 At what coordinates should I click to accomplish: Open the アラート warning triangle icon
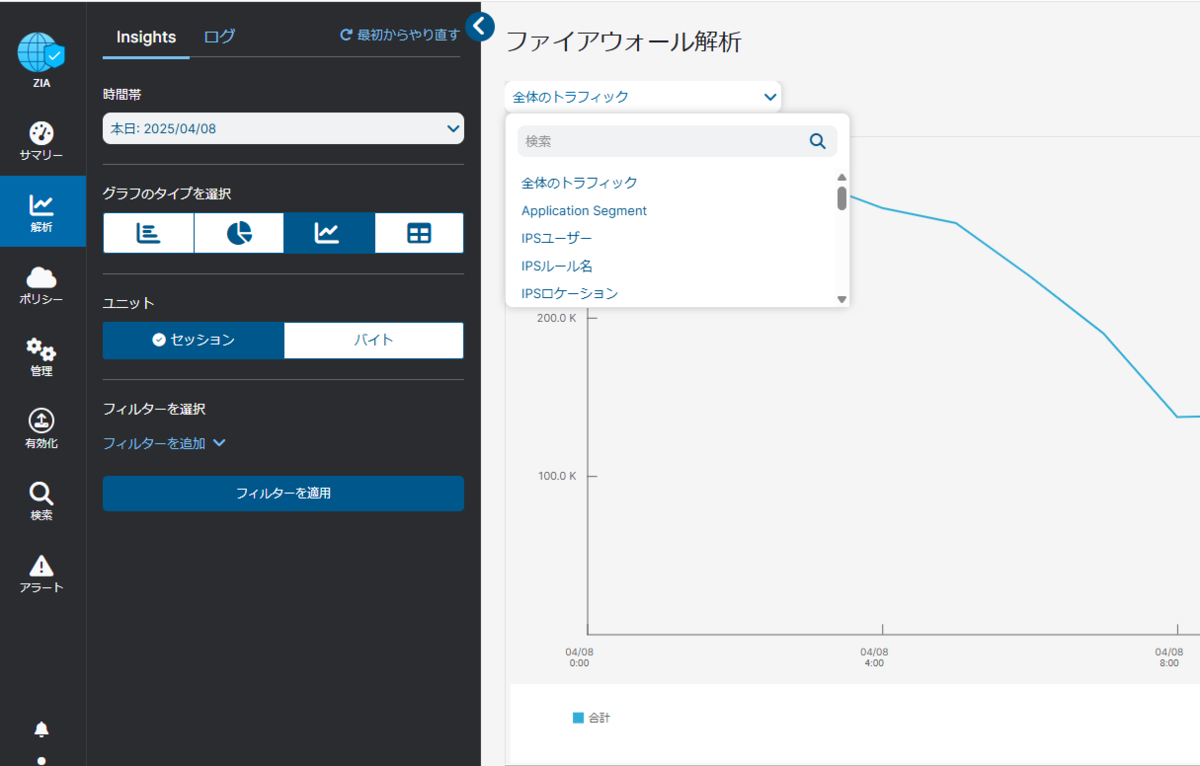[41, 566]
